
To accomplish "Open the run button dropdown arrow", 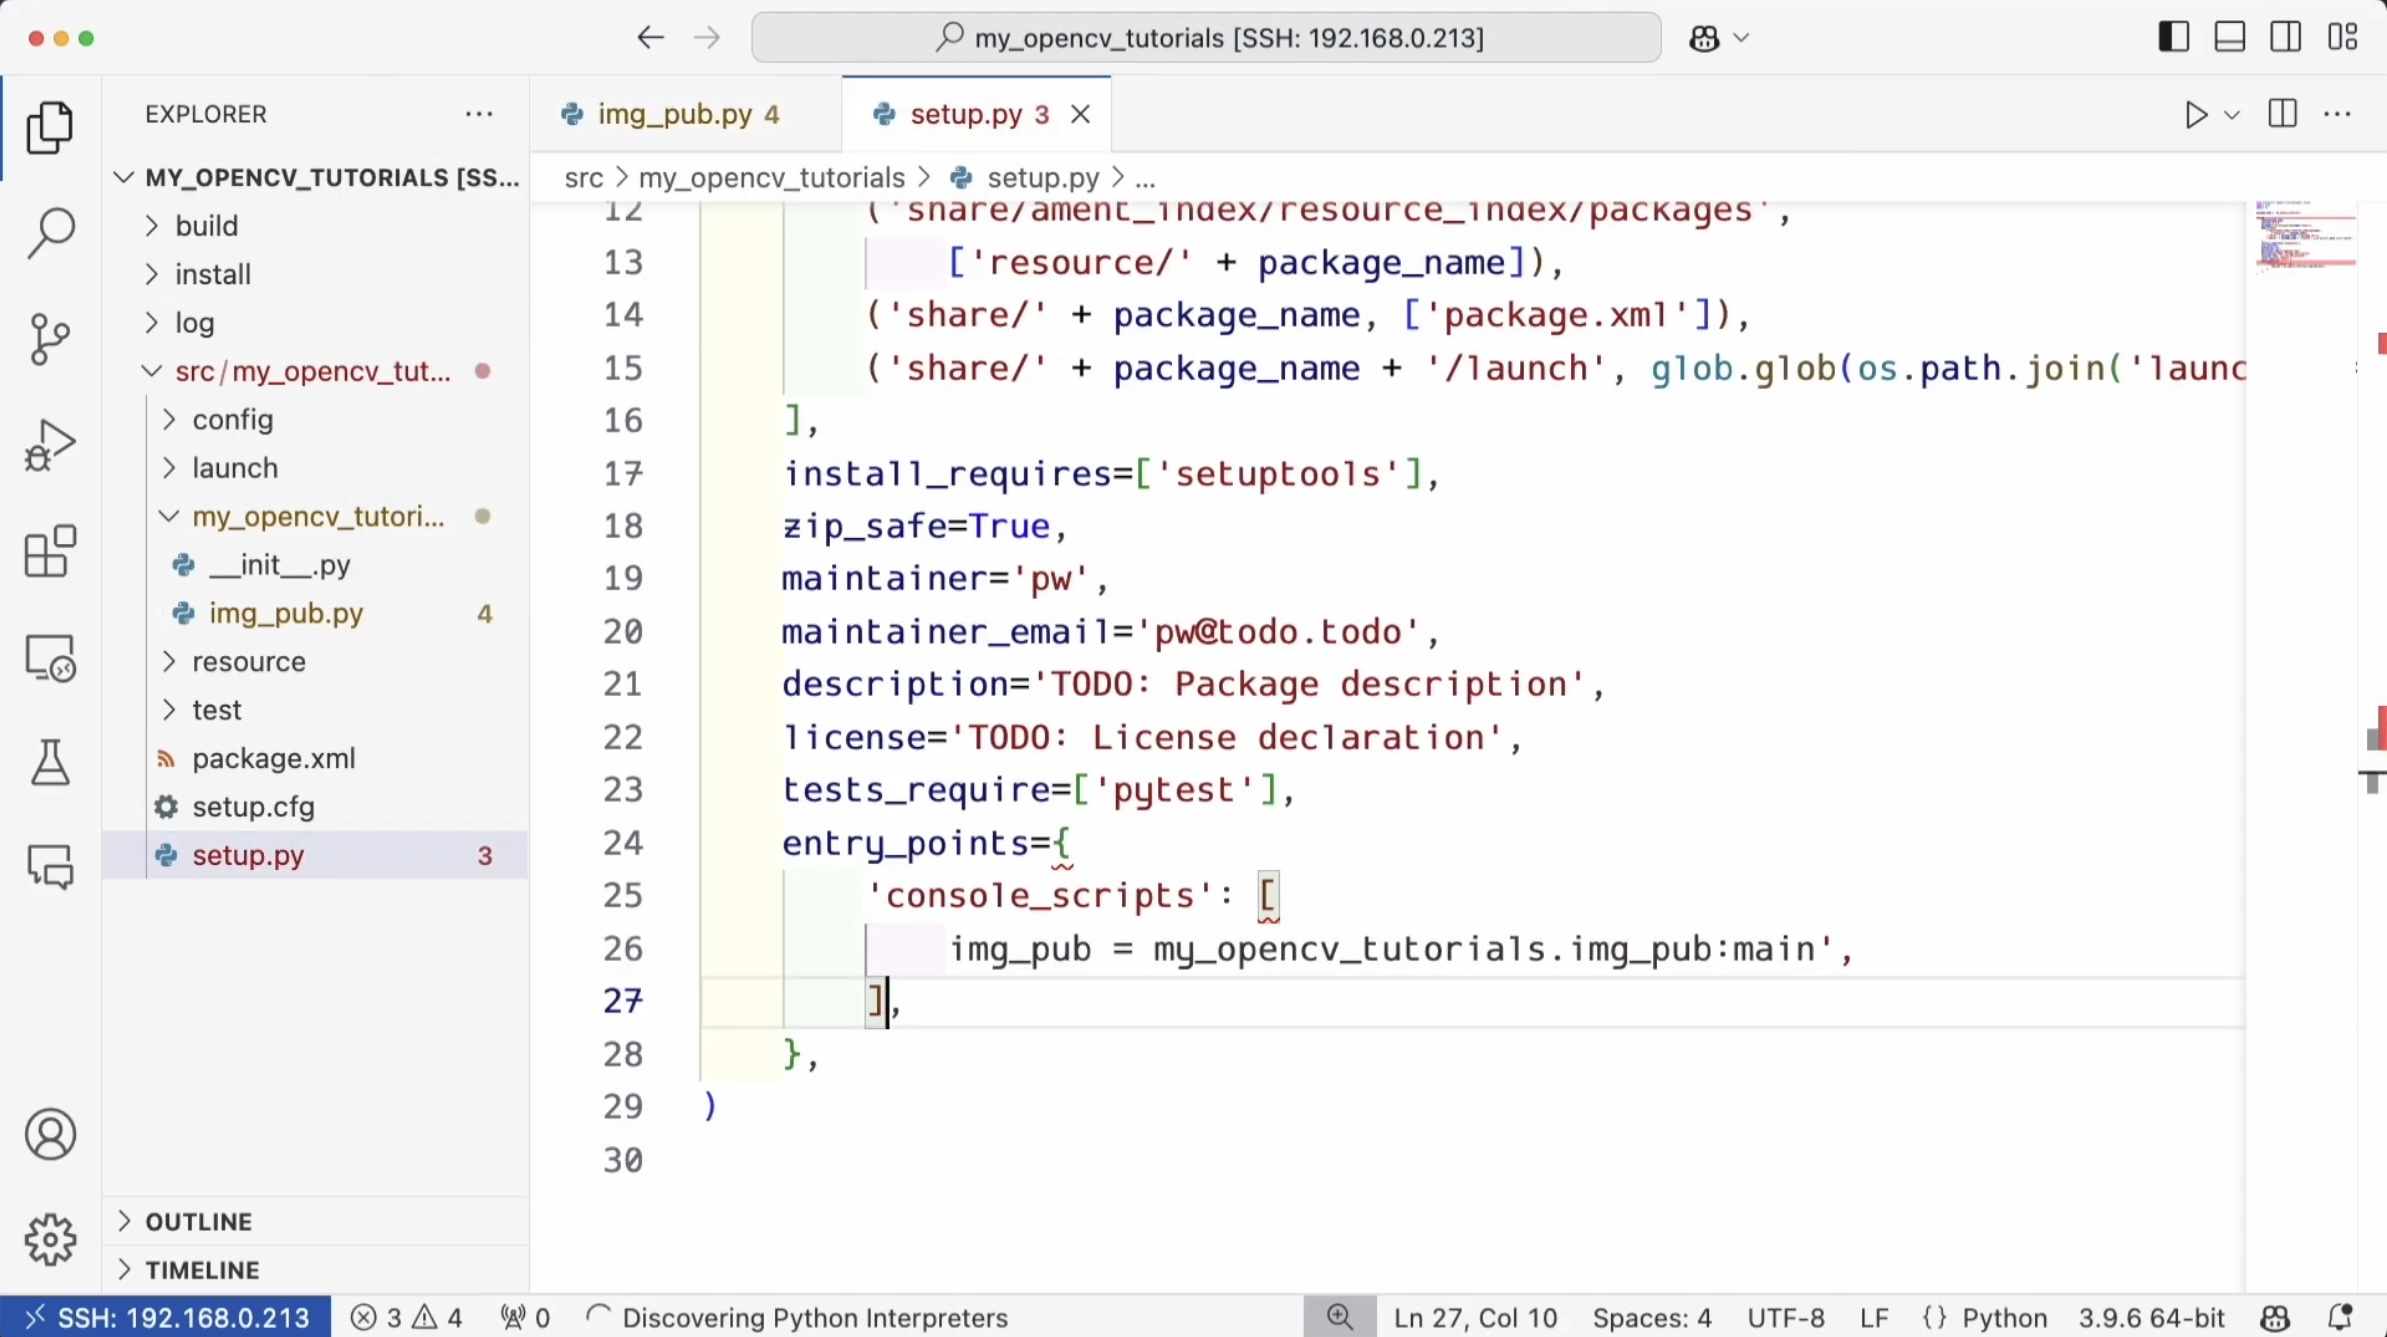I will click(2232, 115).
